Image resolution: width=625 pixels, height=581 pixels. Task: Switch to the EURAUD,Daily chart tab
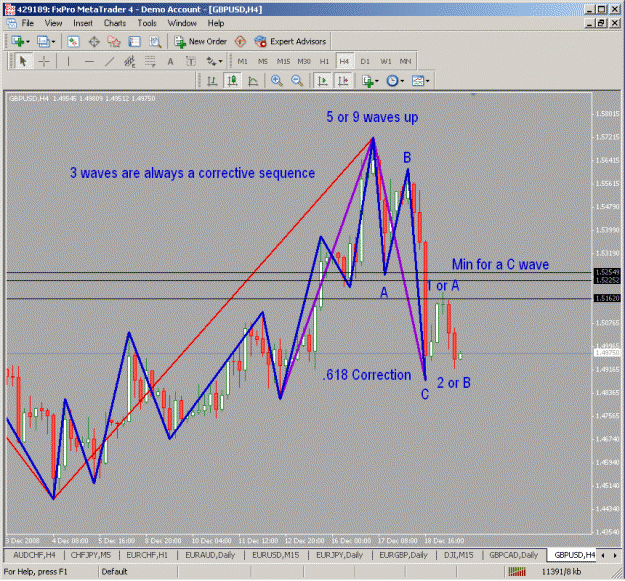[210, 555]
